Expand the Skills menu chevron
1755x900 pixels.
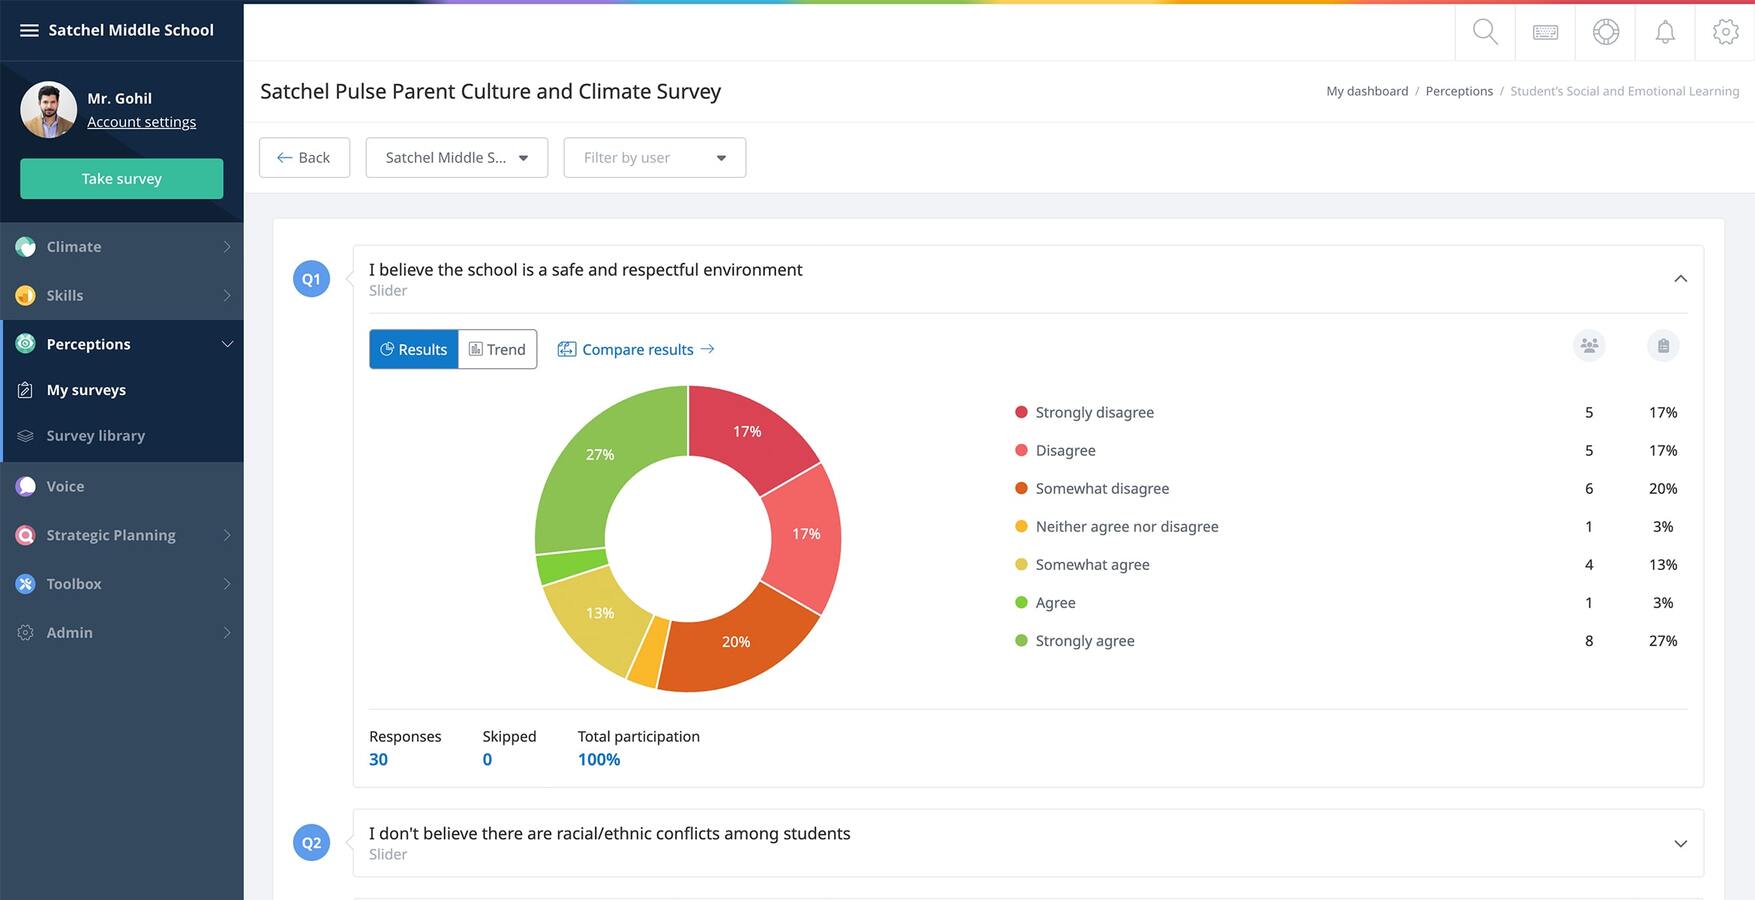pos(227,295)
